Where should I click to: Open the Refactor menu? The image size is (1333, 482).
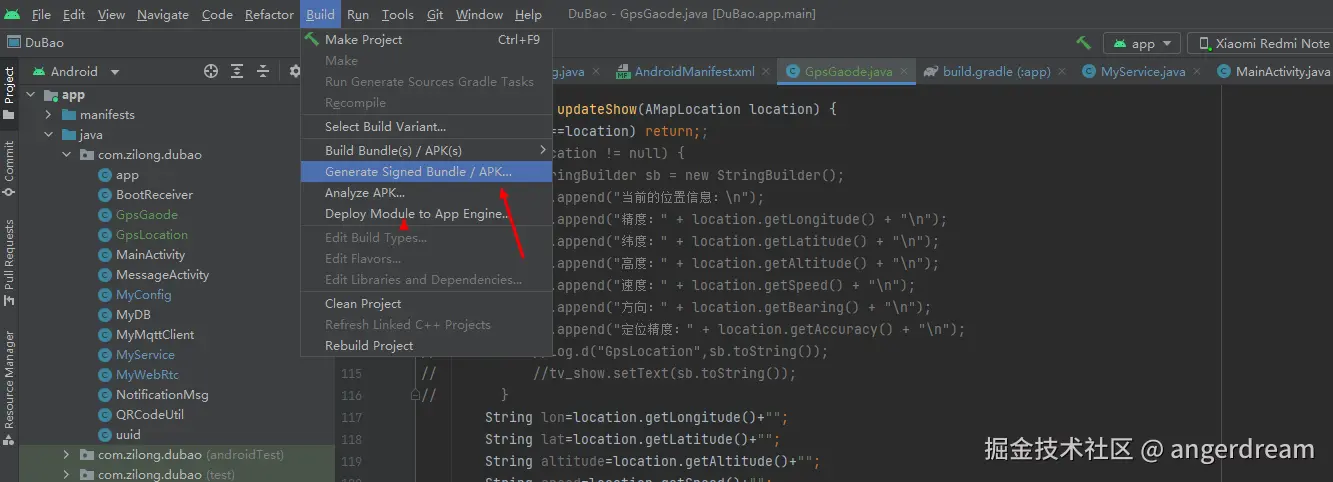(x=269, y=14)
